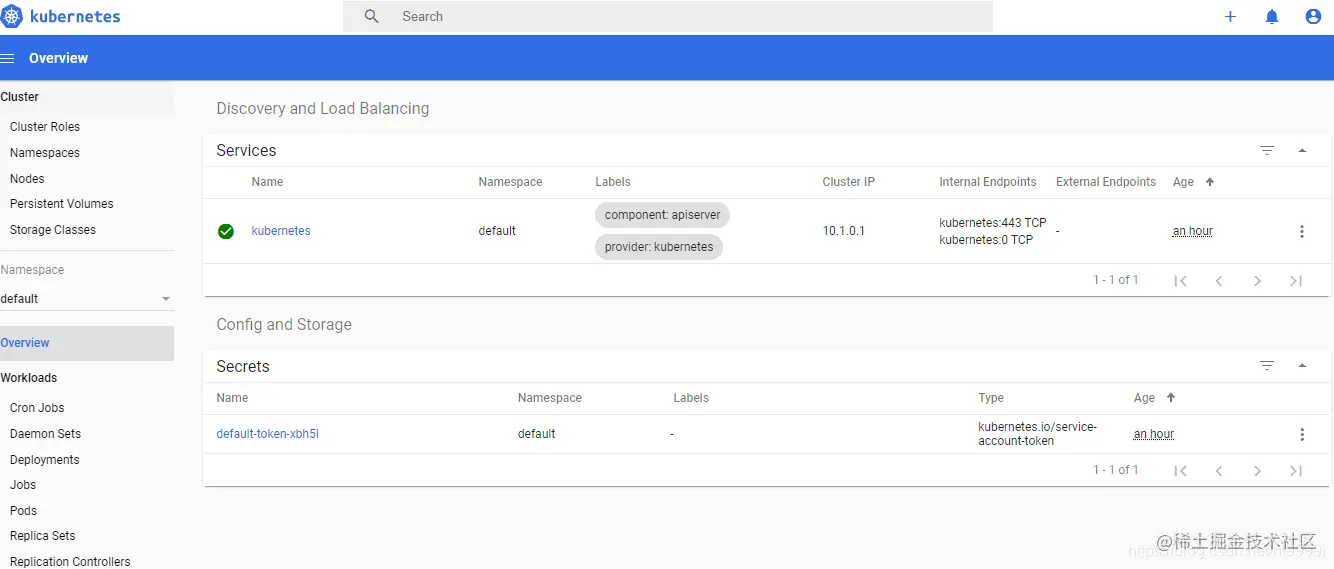Sort Services by Age column header
The image size is (1334, 569).
(1183, 182)
